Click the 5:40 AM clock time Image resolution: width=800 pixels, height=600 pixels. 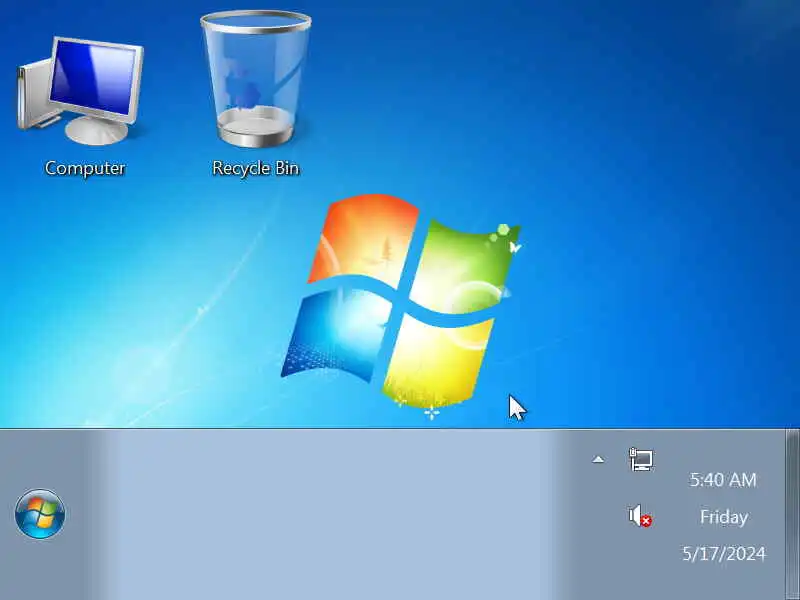click(x=723, y=480)
